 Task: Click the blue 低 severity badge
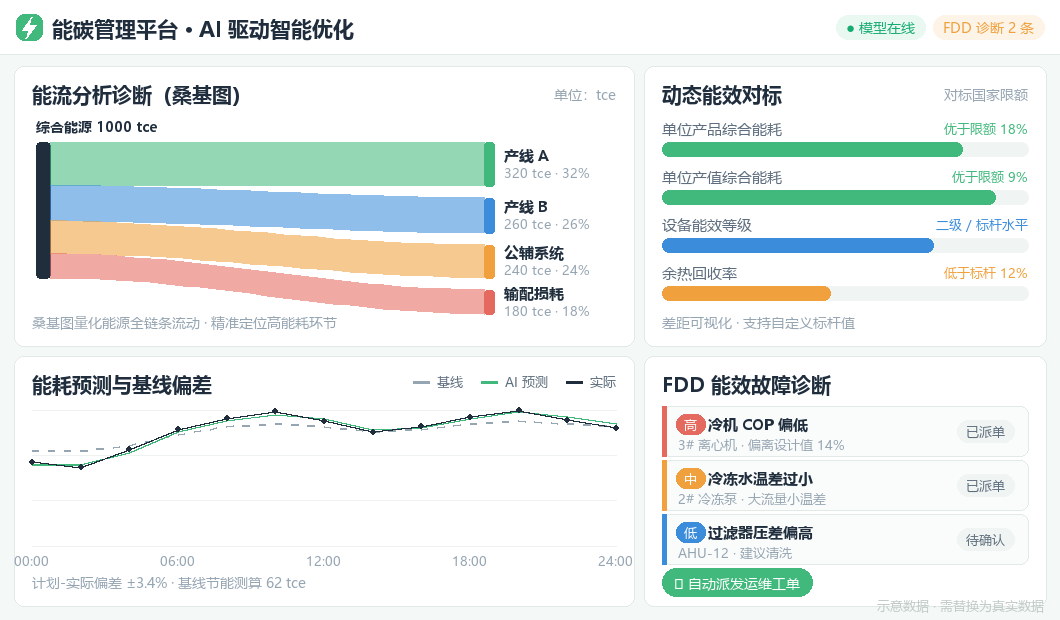690,533
